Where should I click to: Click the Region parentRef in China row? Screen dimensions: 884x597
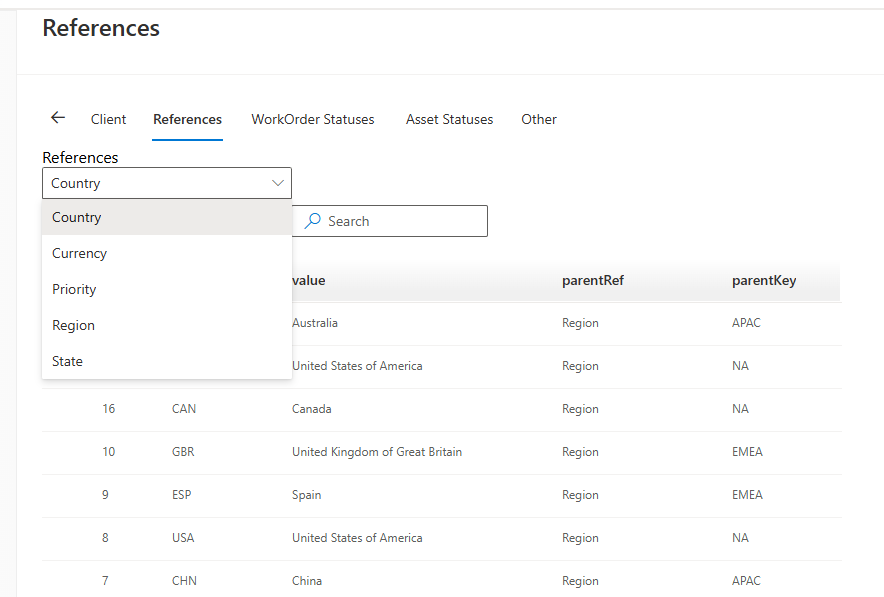[x=580, y=581]
